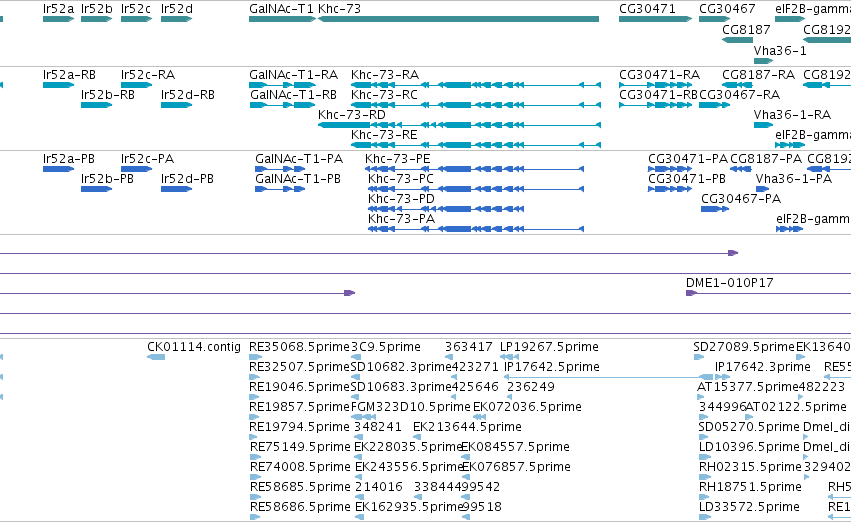Viewport: 851px width, 522px height.
Task: Select protein Ir52a-PB
Action: click(69, 158)
